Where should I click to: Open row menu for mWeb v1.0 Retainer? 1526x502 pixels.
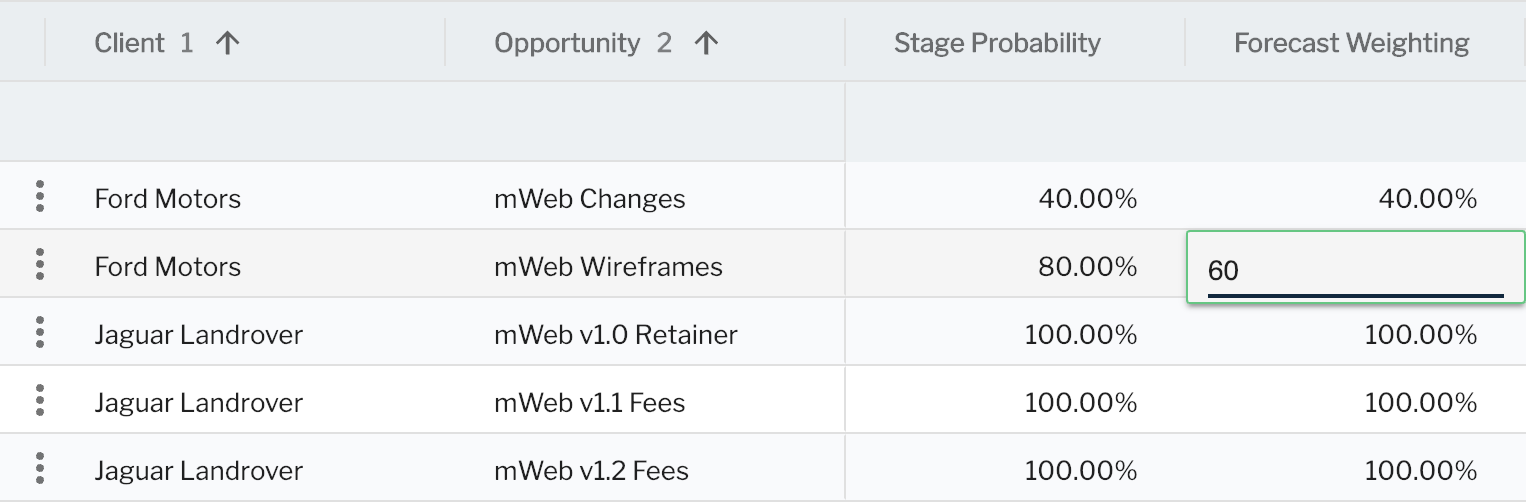pyautogui.click(x=40, y=332)
